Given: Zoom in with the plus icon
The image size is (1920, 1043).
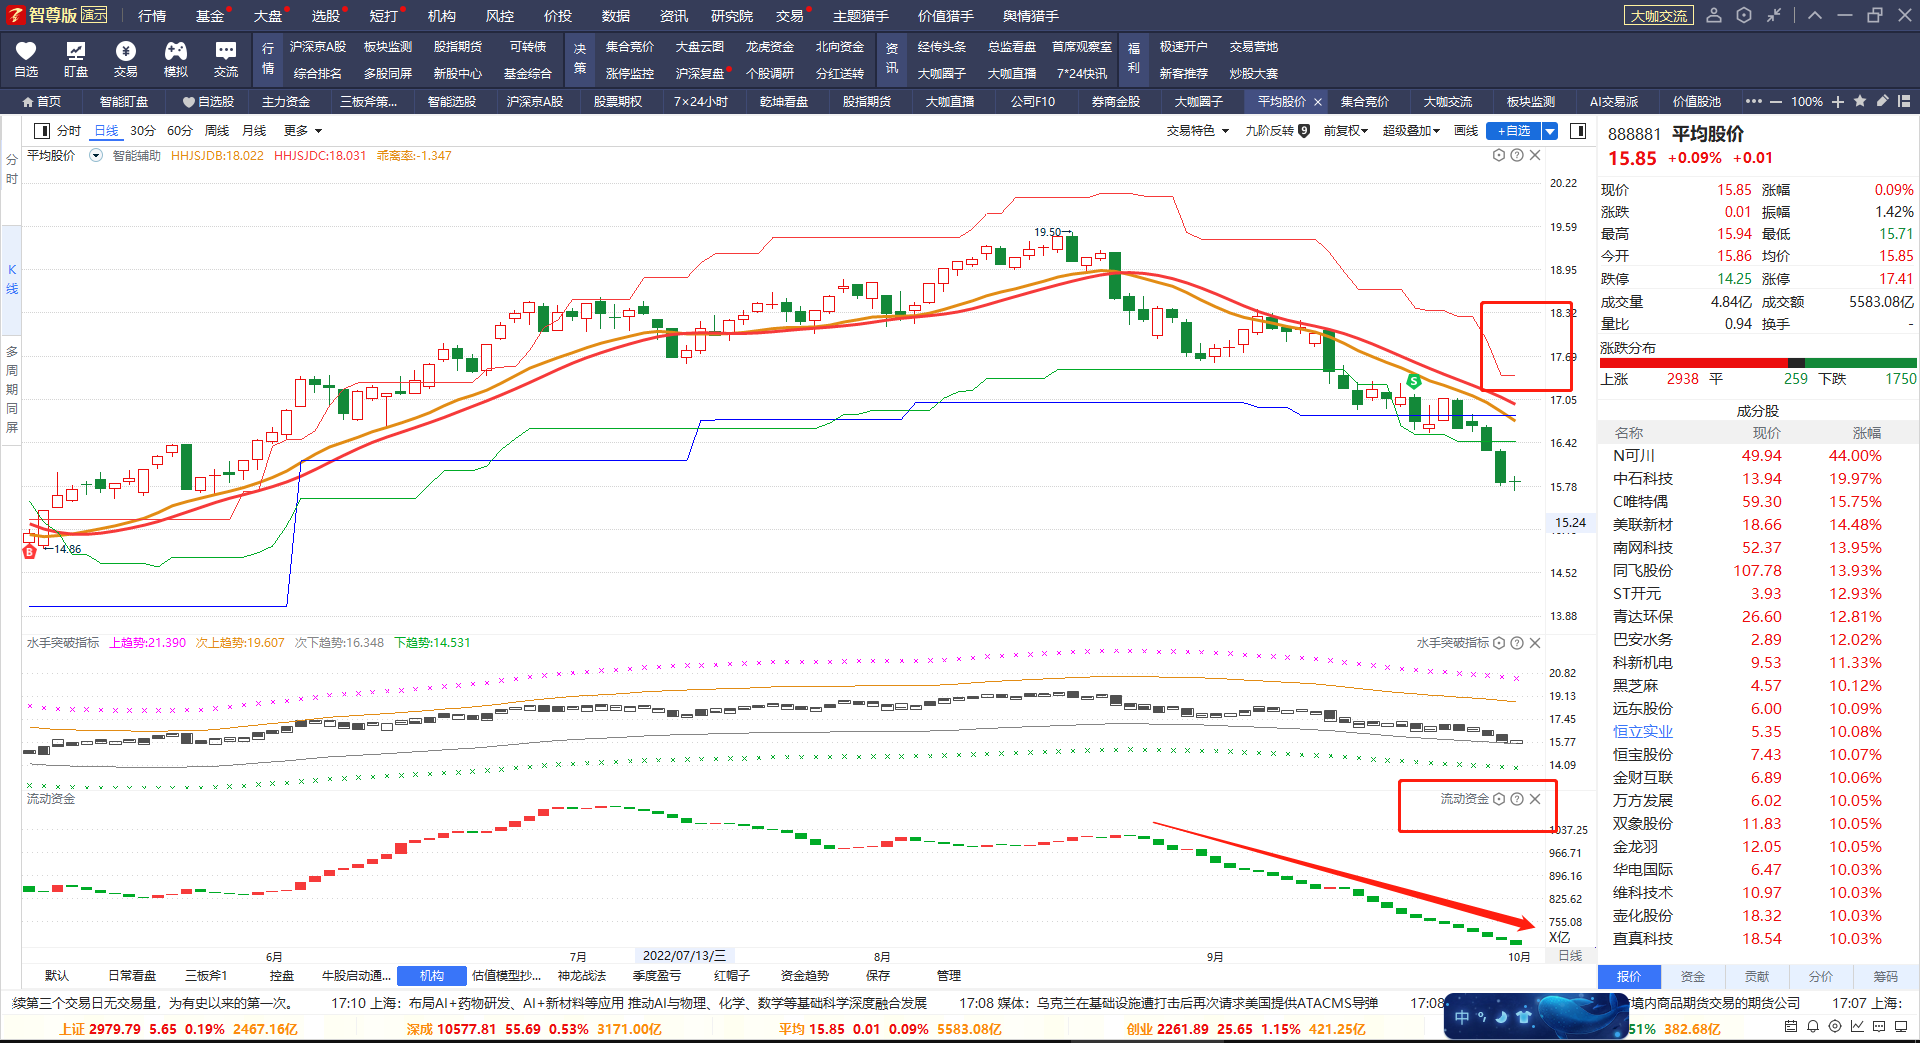Looking at the screenshot, I should click(1838, 101).
